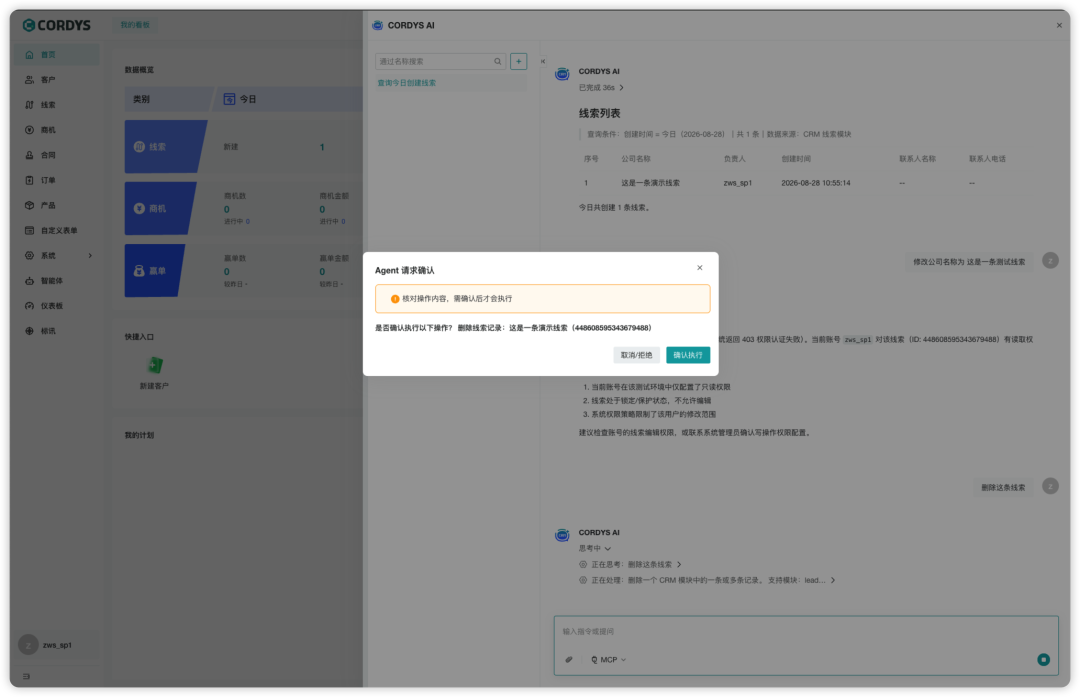Select the blue 赢单 category card
The image size is (1080, 697).
[154, 271]
